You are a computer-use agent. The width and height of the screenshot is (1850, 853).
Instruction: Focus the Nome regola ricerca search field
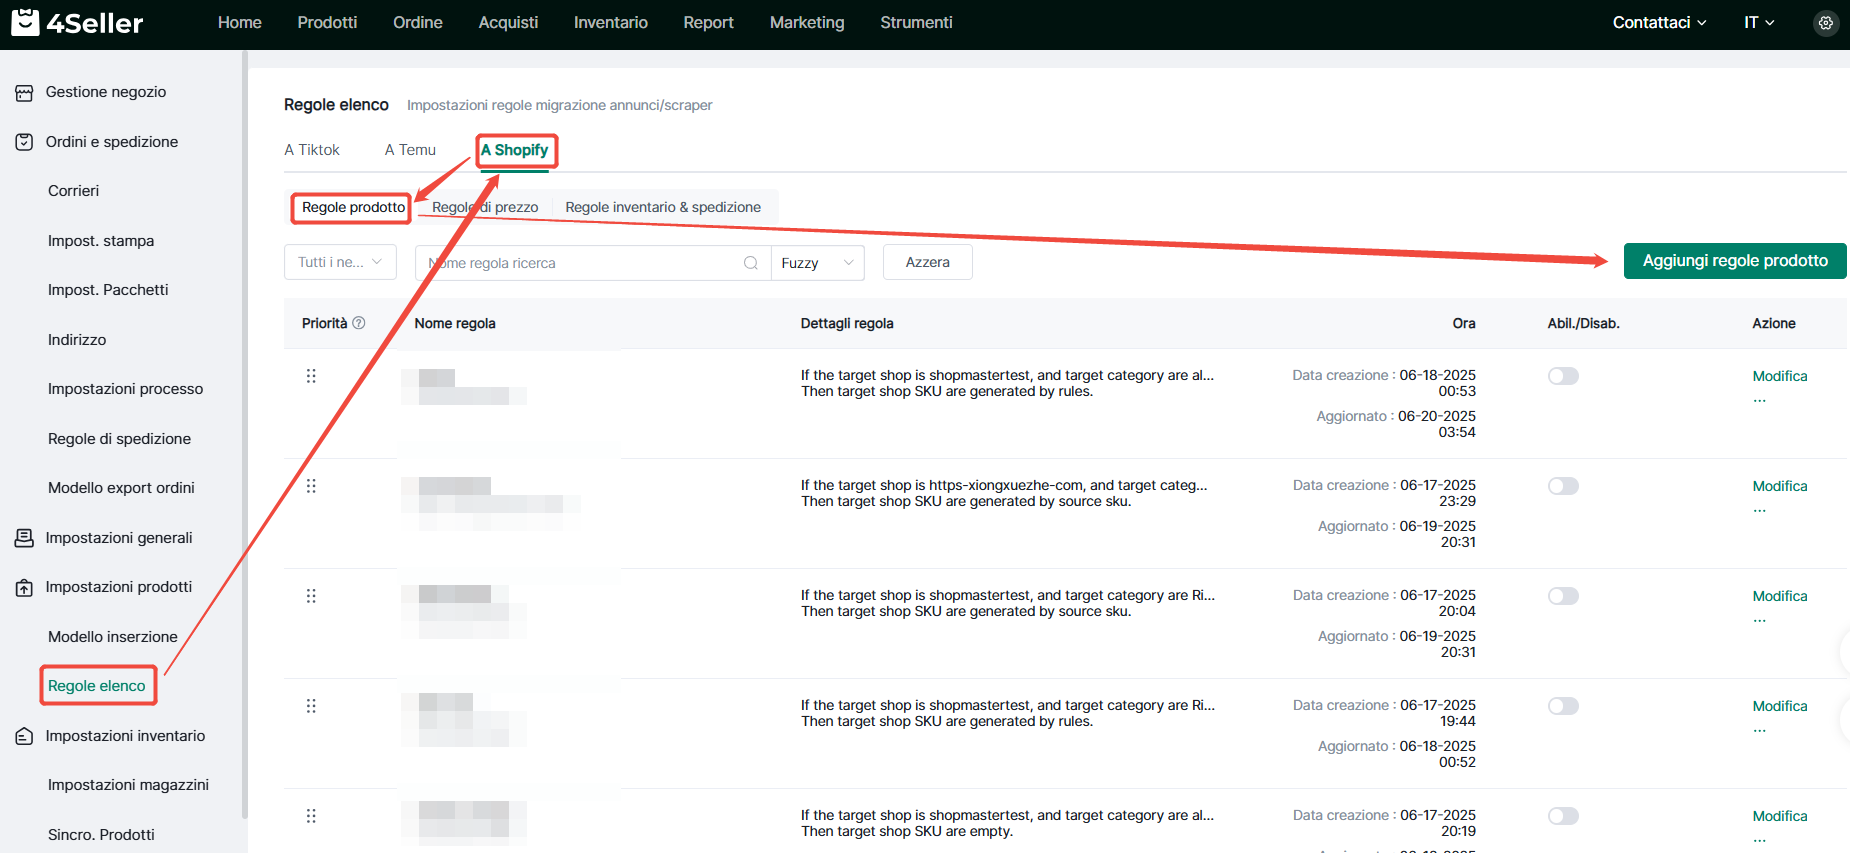pos(593,263)
